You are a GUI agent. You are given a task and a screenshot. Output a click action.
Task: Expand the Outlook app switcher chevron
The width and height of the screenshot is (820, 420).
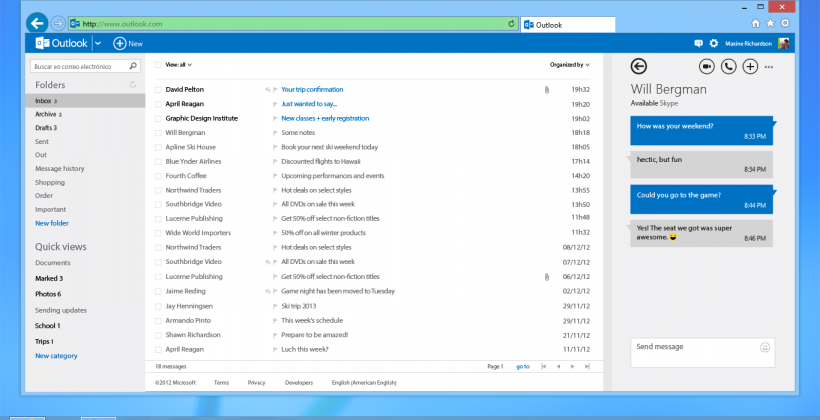pos(98,43)
